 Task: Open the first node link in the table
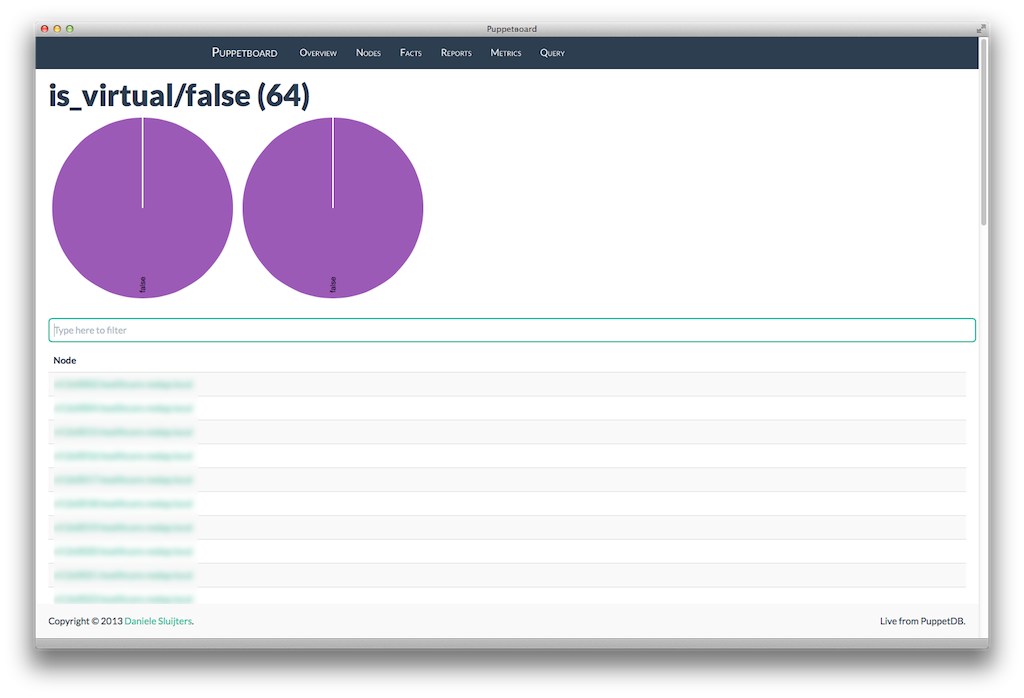124,384
